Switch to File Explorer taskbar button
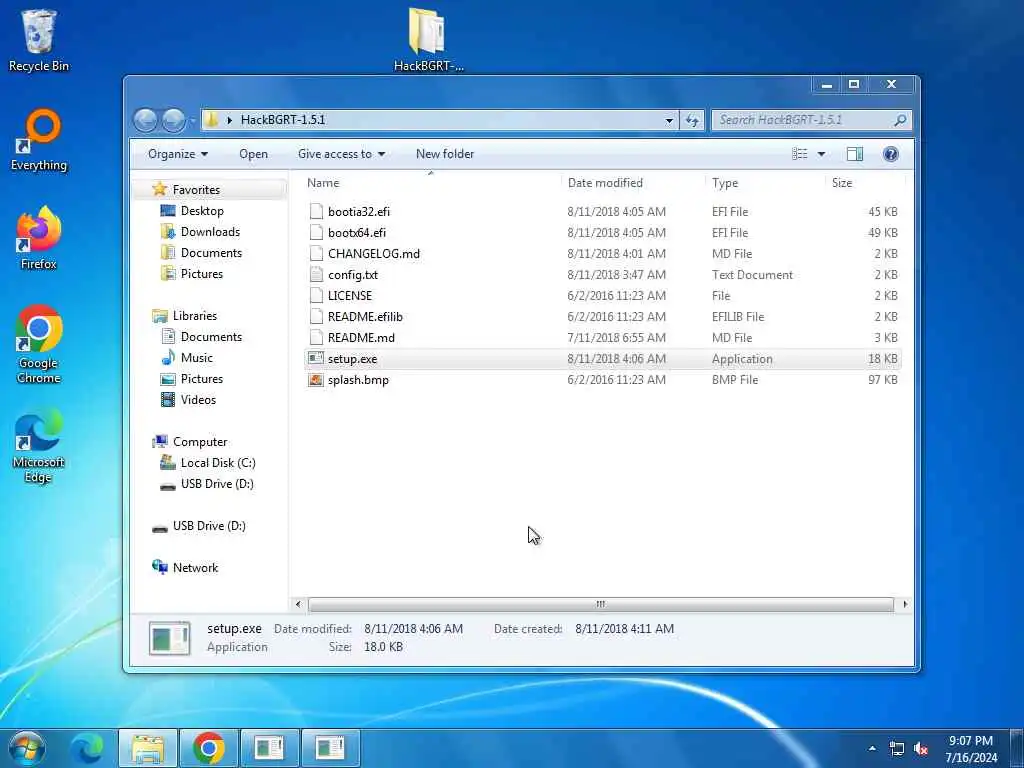Screen dimensions: 1024x768 (x=148, y=748)
